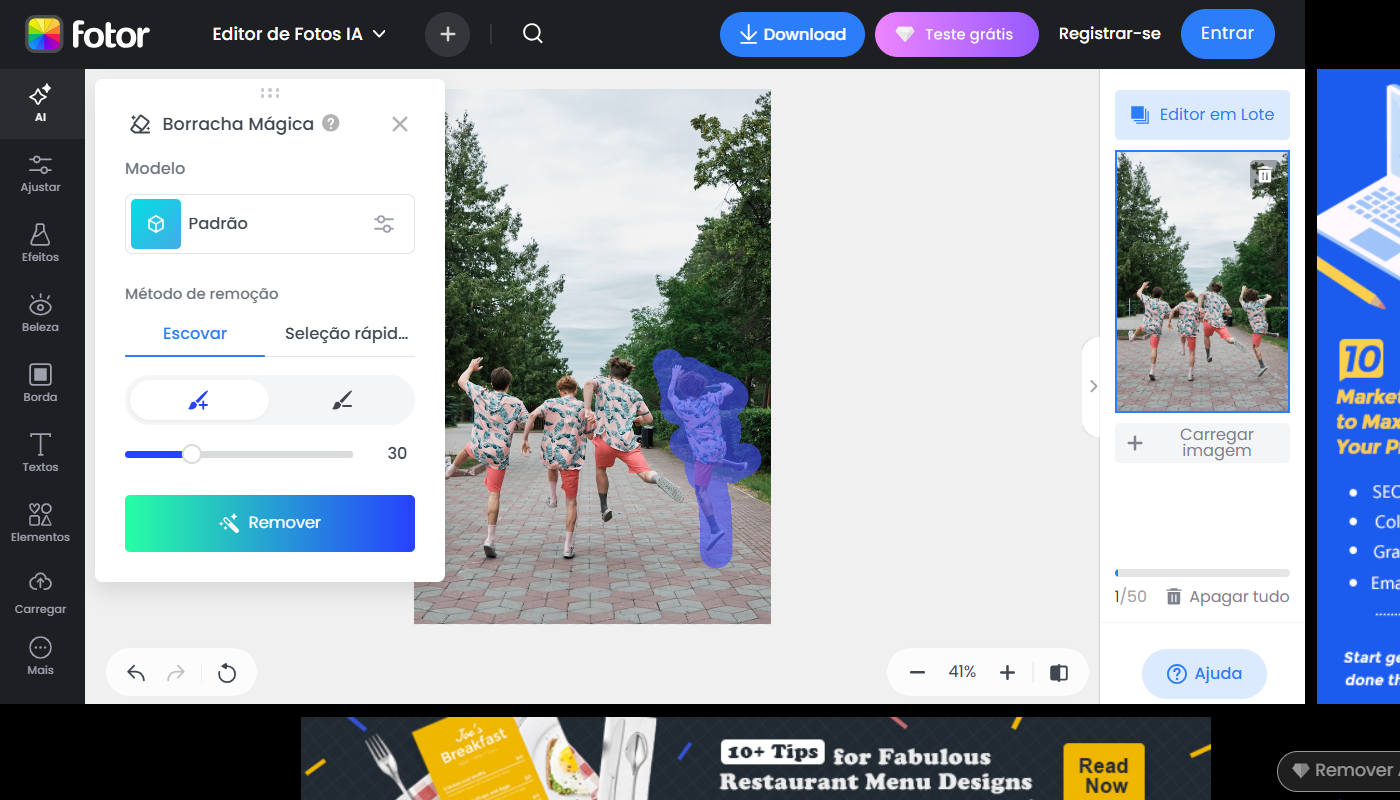Click the search magnifier icon
The width and height of the screenshot is (1400, 800).
click(533, 34)
